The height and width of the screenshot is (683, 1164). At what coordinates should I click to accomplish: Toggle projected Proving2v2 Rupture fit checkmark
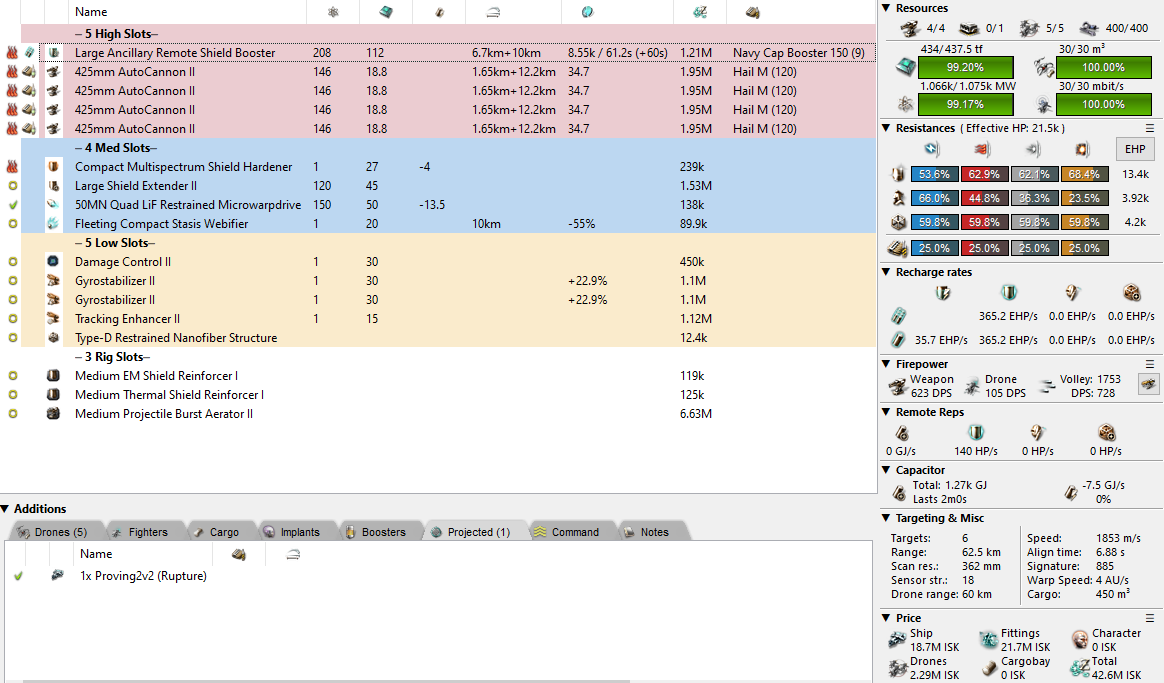[x=18, y=576]
